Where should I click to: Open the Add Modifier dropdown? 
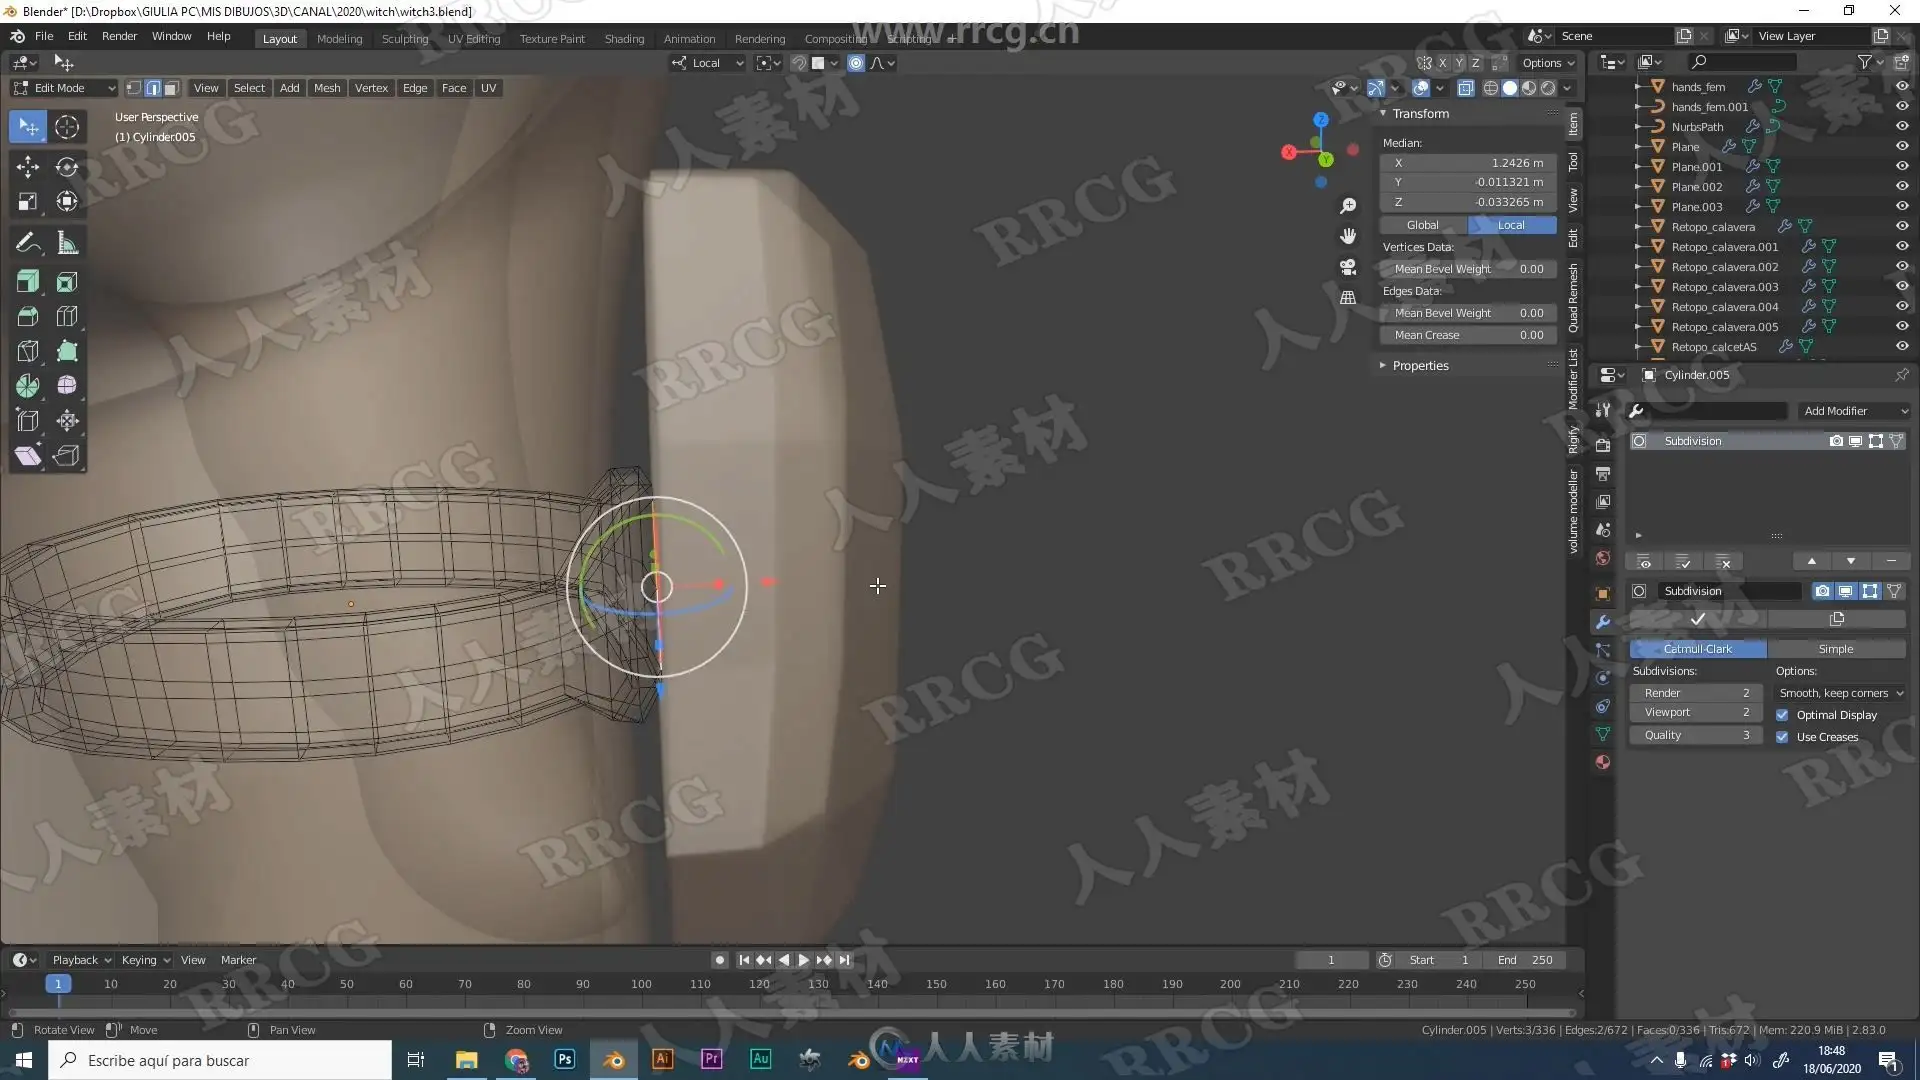click(1853, 411)
